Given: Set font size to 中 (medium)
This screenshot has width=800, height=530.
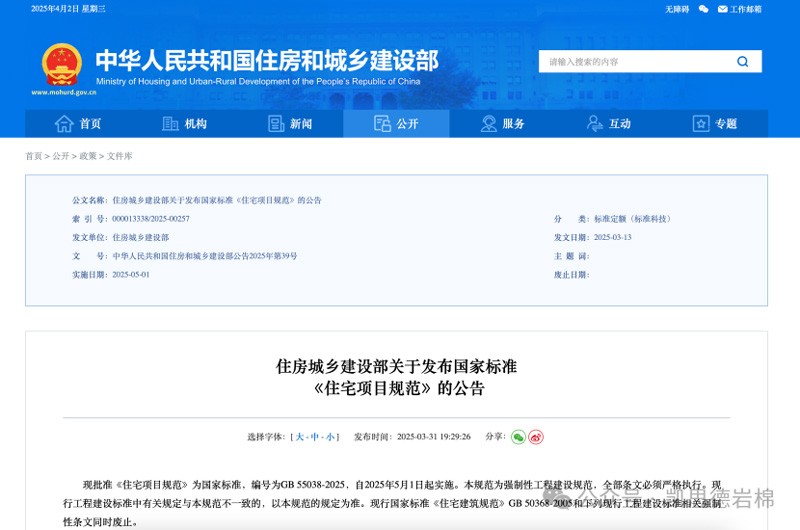Looking at the screenshot, I should click(313, 437).
